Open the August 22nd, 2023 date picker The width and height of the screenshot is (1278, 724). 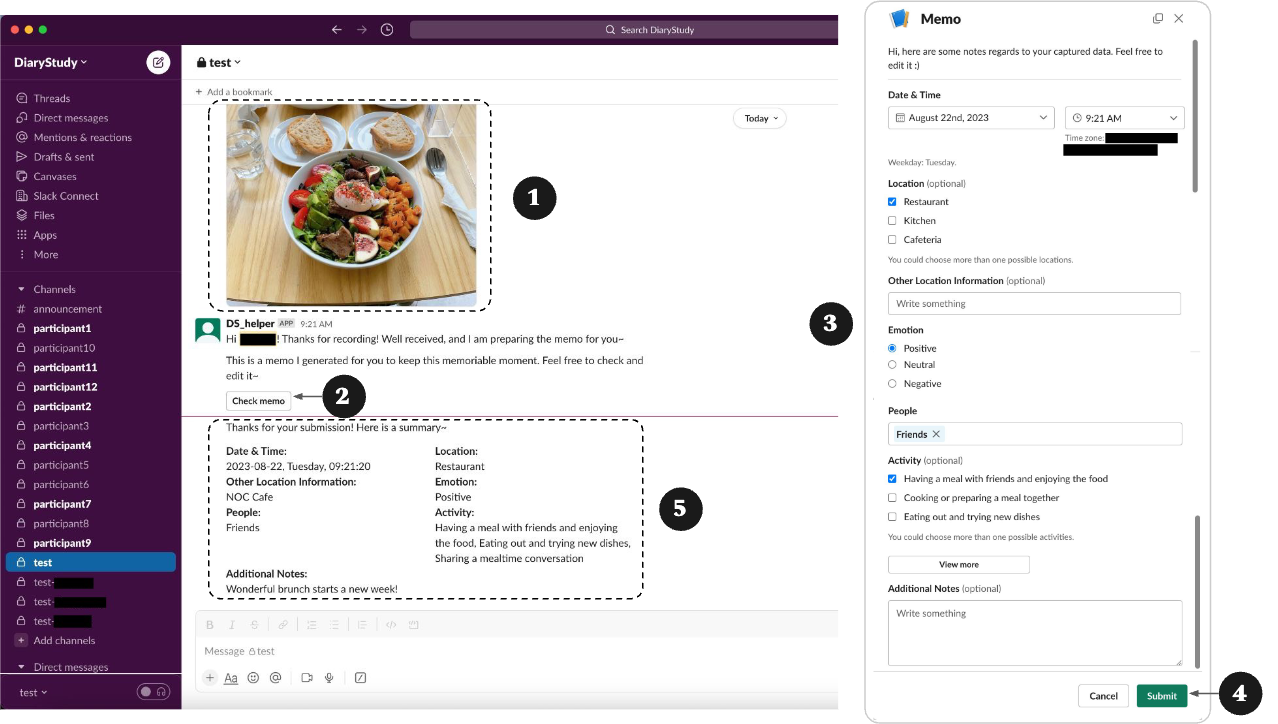click(x=971, y=117)
